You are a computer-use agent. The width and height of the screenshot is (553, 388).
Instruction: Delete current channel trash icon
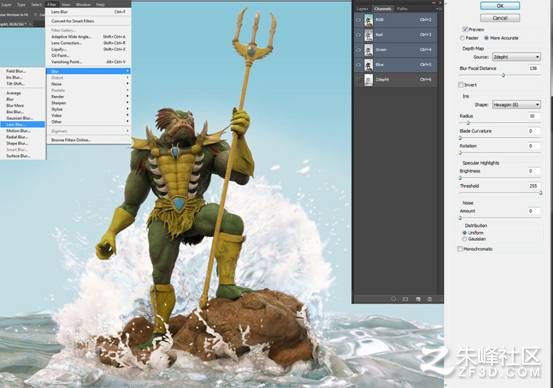430,299
